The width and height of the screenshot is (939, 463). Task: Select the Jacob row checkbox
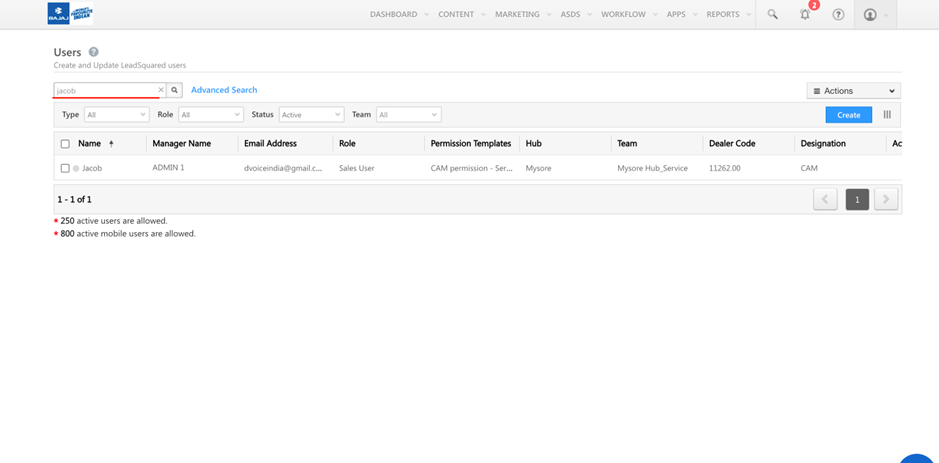pos(65,168)
